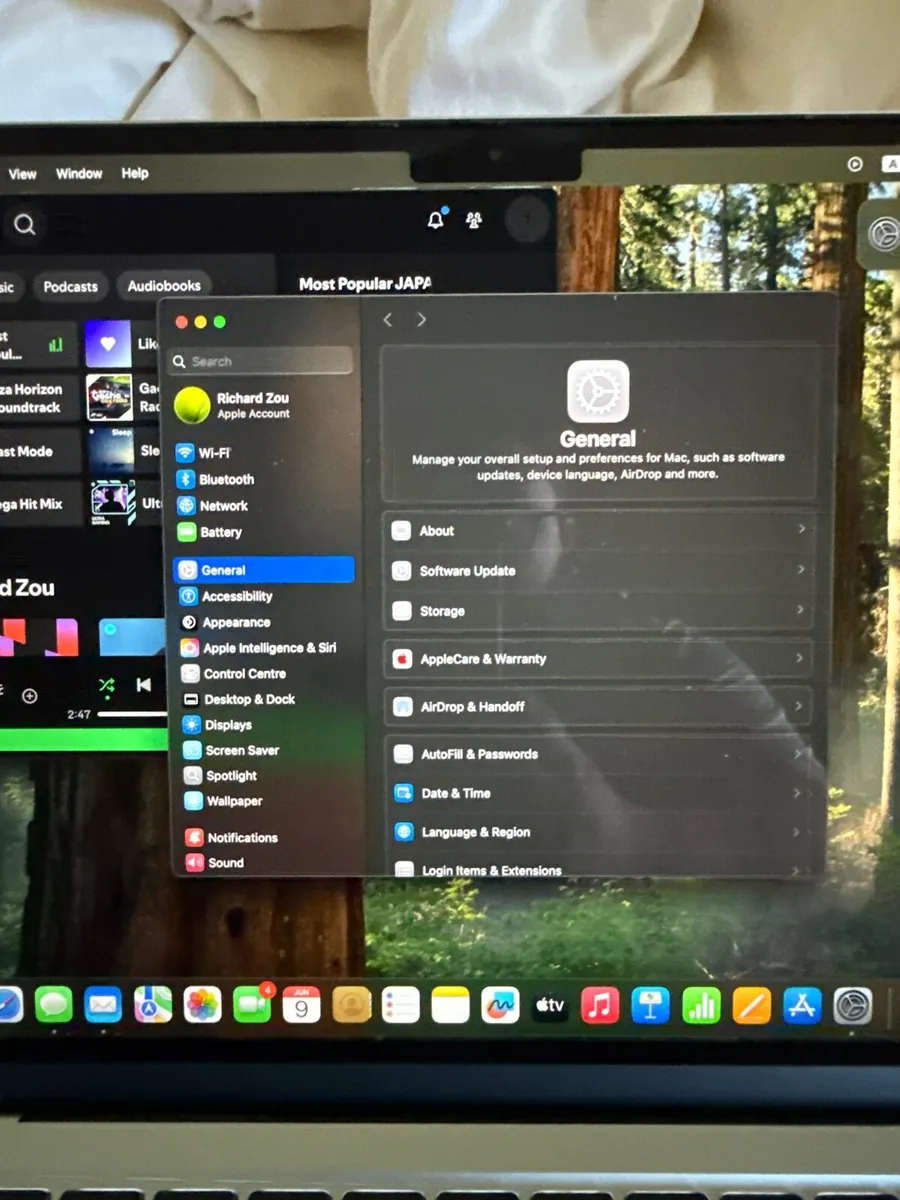Open Spotify's notification bell
The image size is (900, 1200).
coord(435,220)
